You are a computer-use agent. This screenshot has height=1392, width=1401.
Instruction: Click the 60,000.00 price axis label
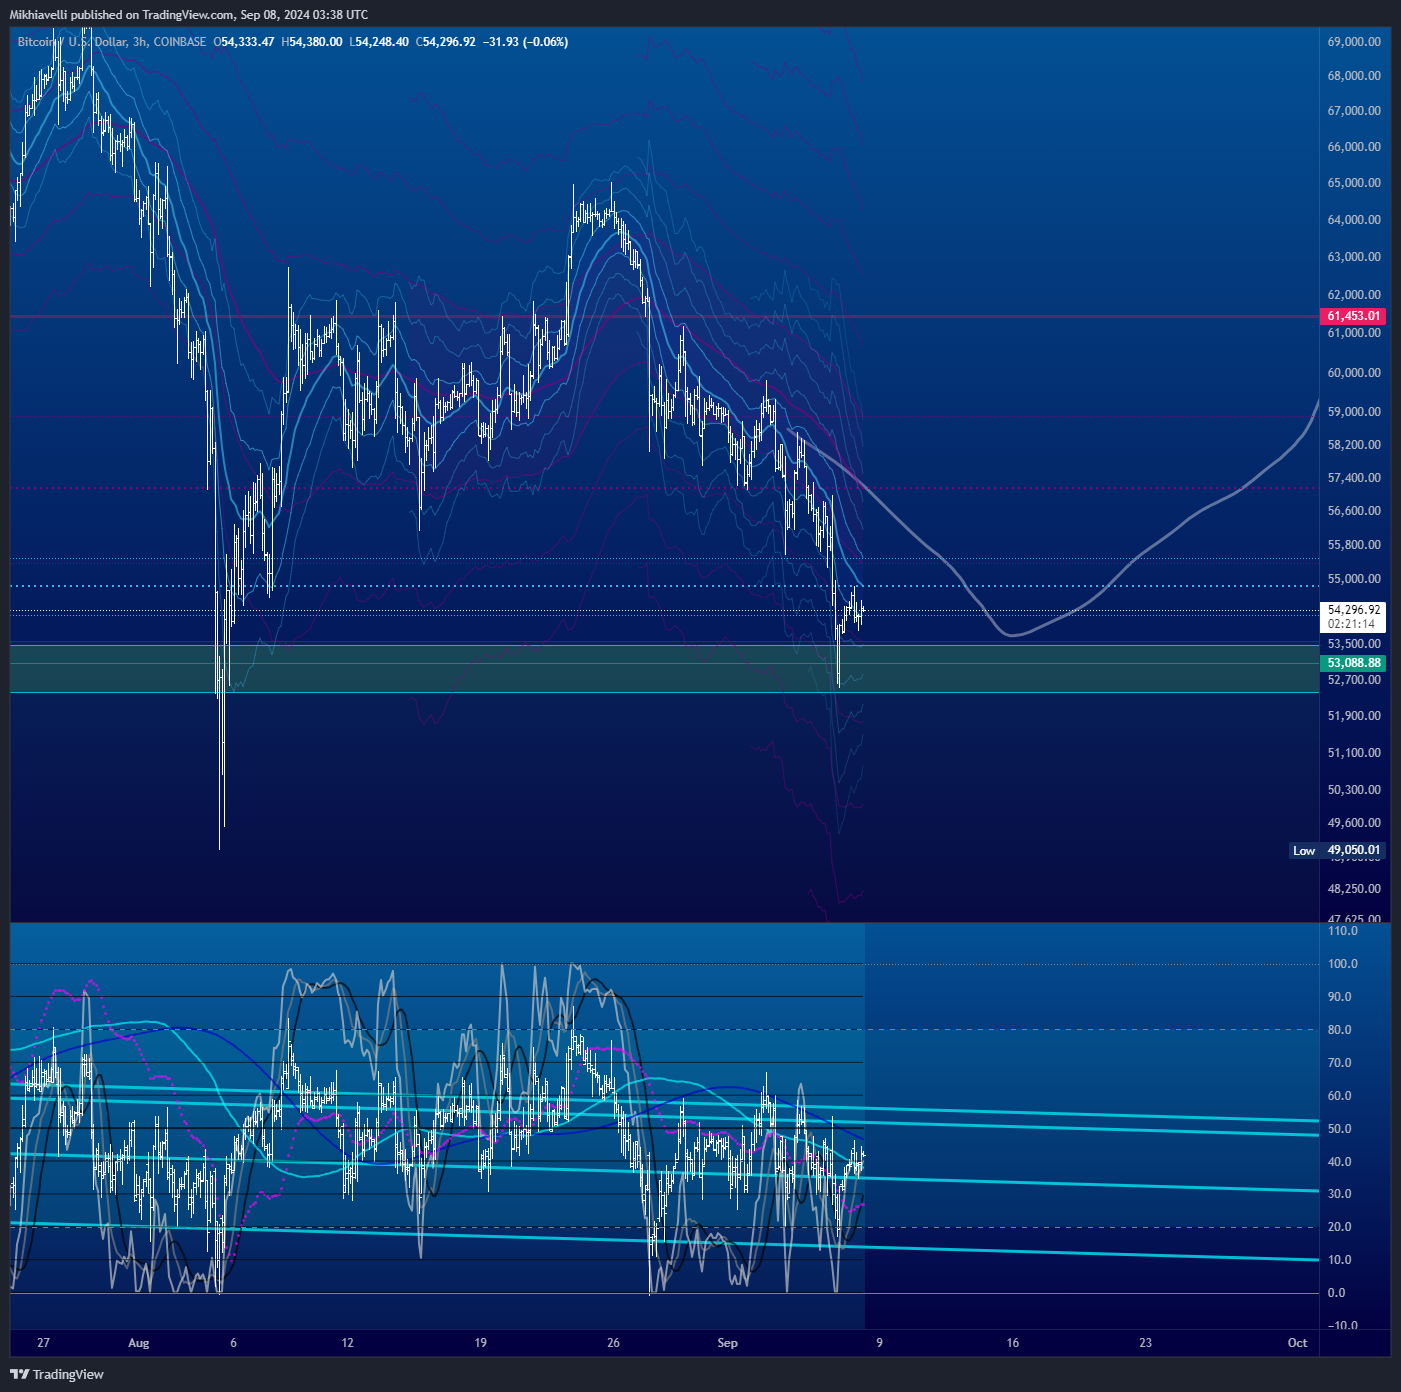(x=1354, y=373)
